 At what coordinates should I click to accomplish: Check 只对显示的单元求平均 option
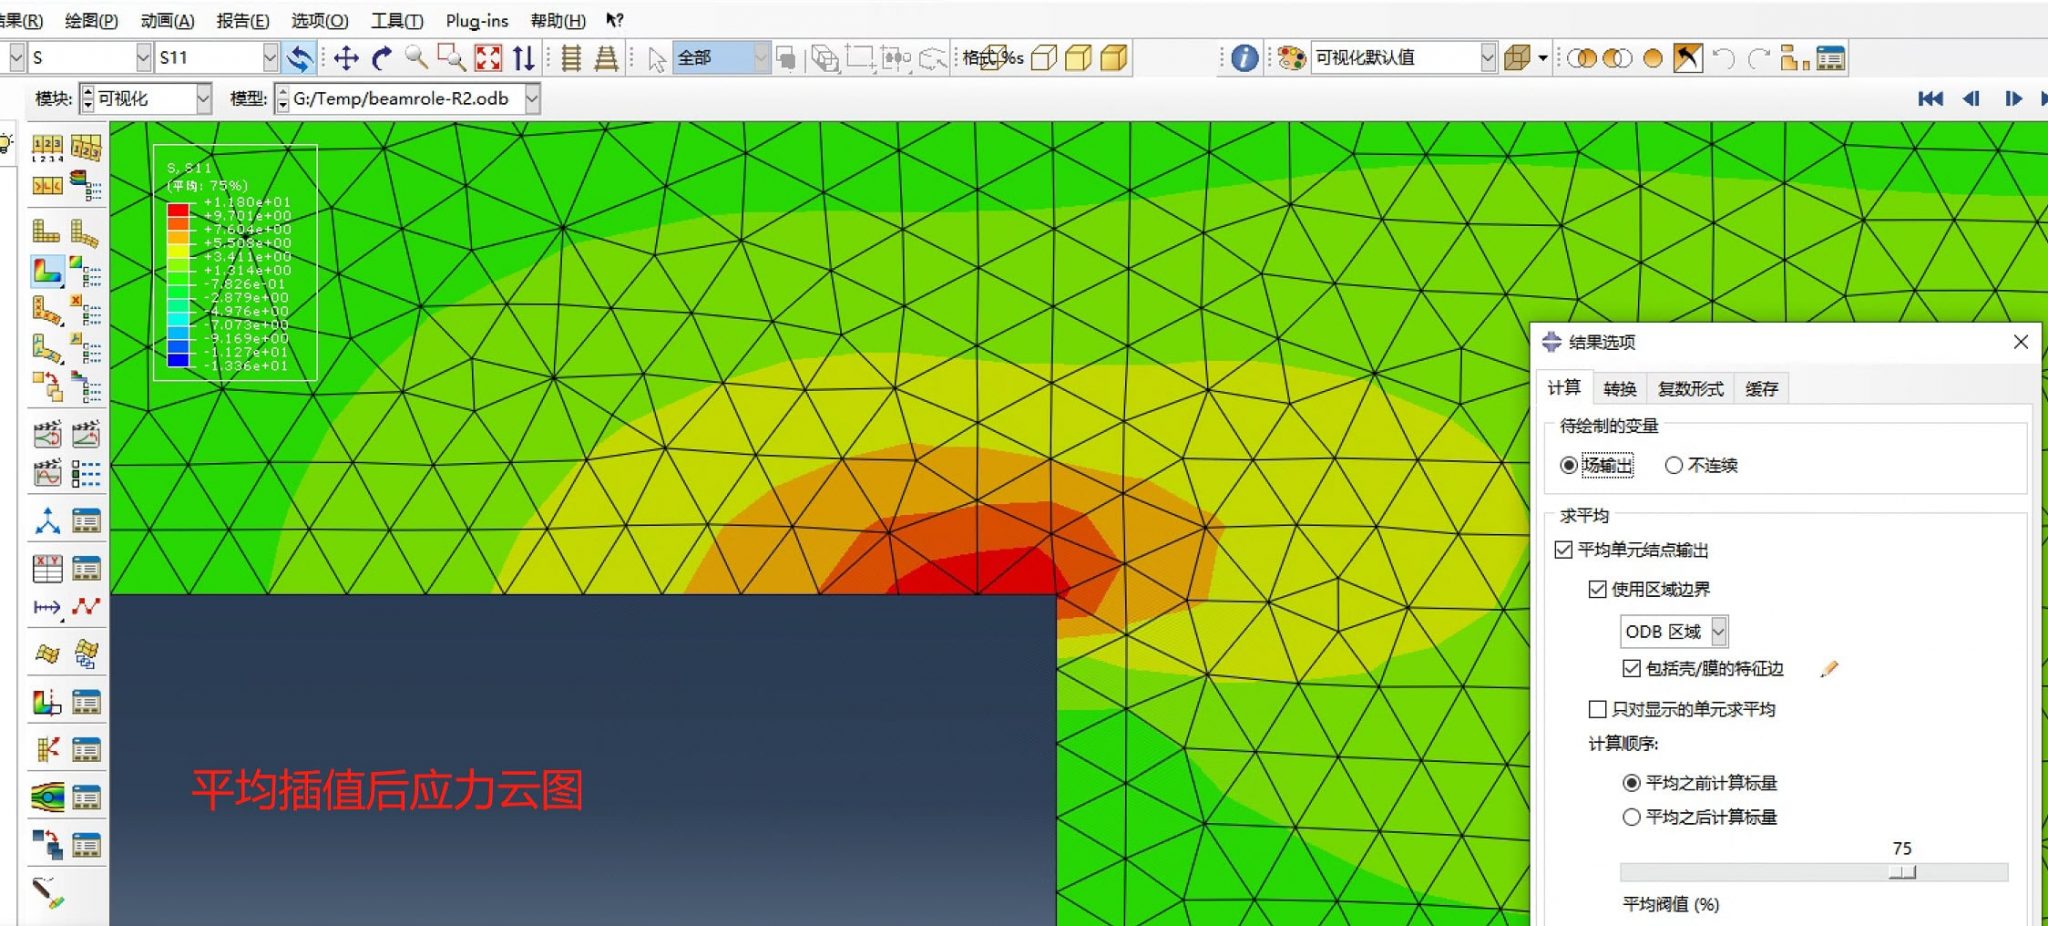1600,708
